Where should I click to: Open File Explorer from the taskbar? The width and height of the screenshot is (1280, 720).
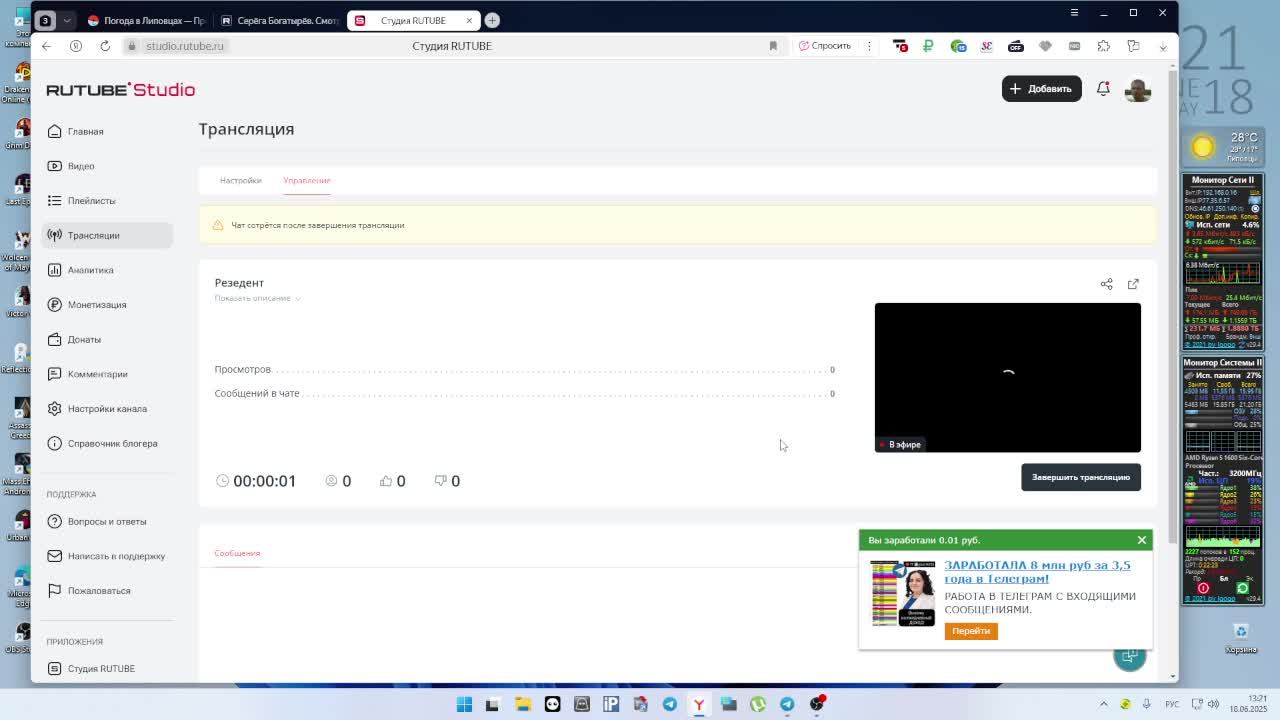[x=523, y=704]
